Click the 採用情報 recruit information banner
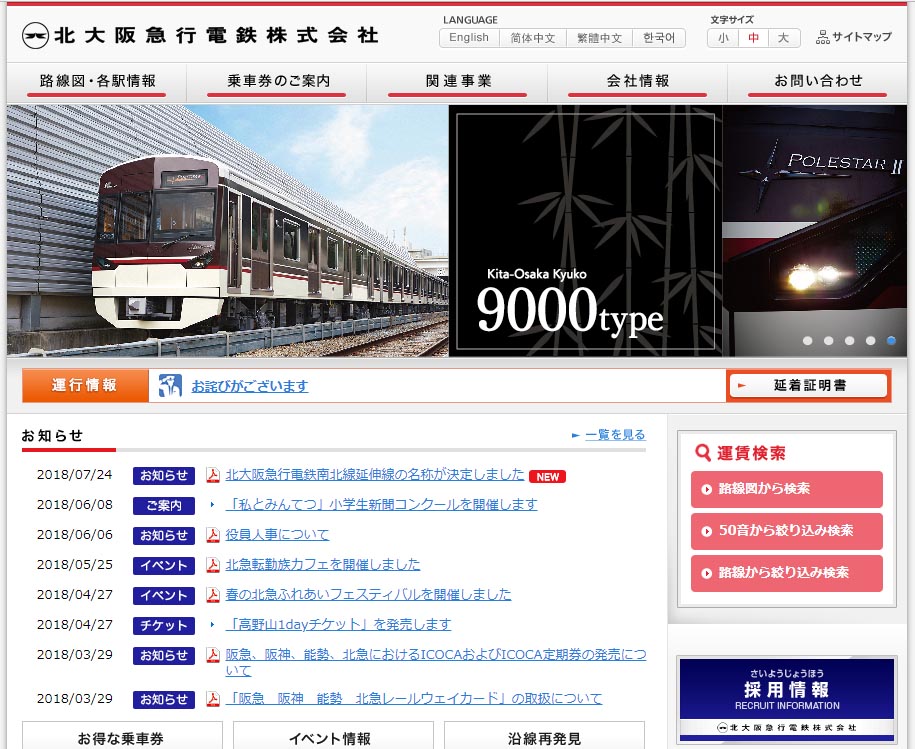Screen dimensions: 915x749 (787, 698)
